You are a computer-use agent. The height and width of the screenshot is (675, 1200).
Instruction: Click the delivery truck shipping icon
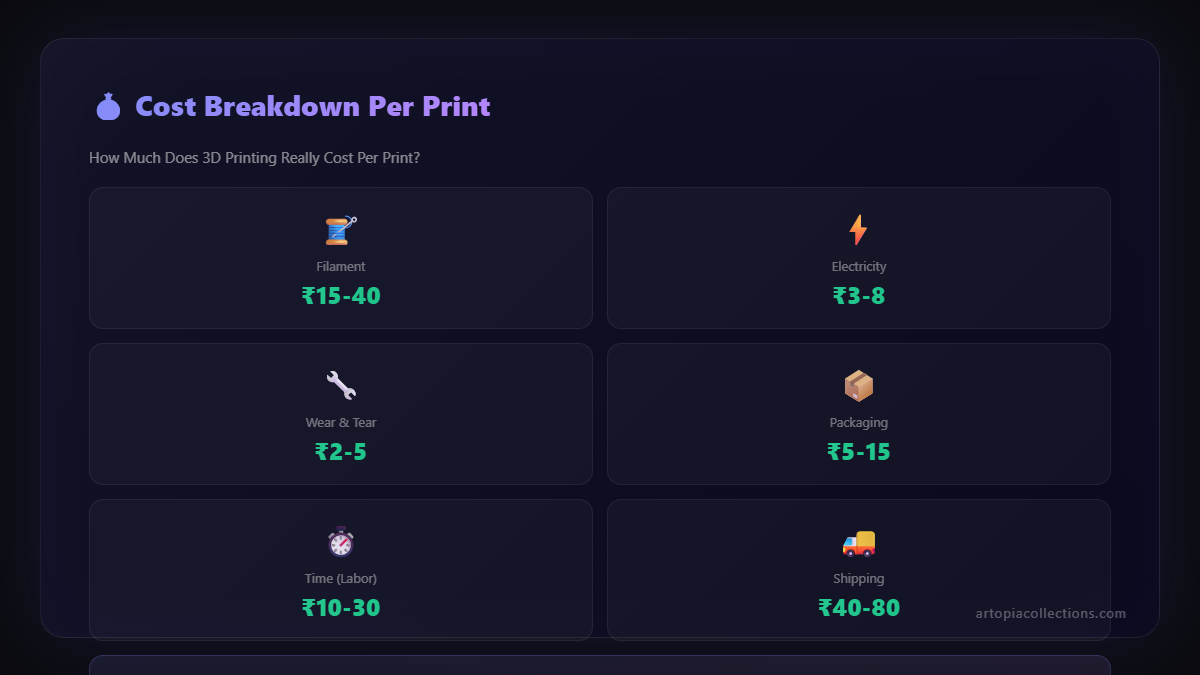click(x=859, y=541)
